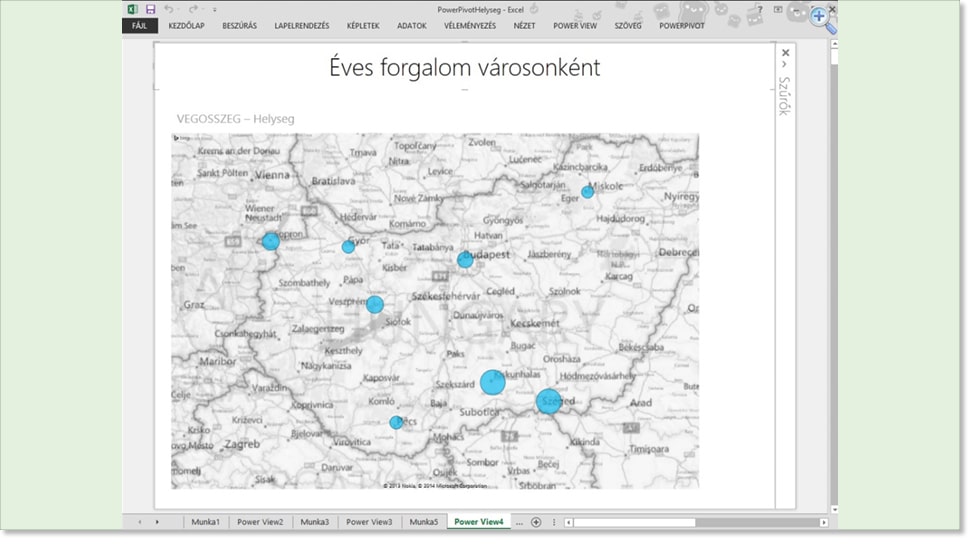The width and height of the screenshot is (980, 550).
Task: Click the Redo arrow icon
Action: coord(193,9)
